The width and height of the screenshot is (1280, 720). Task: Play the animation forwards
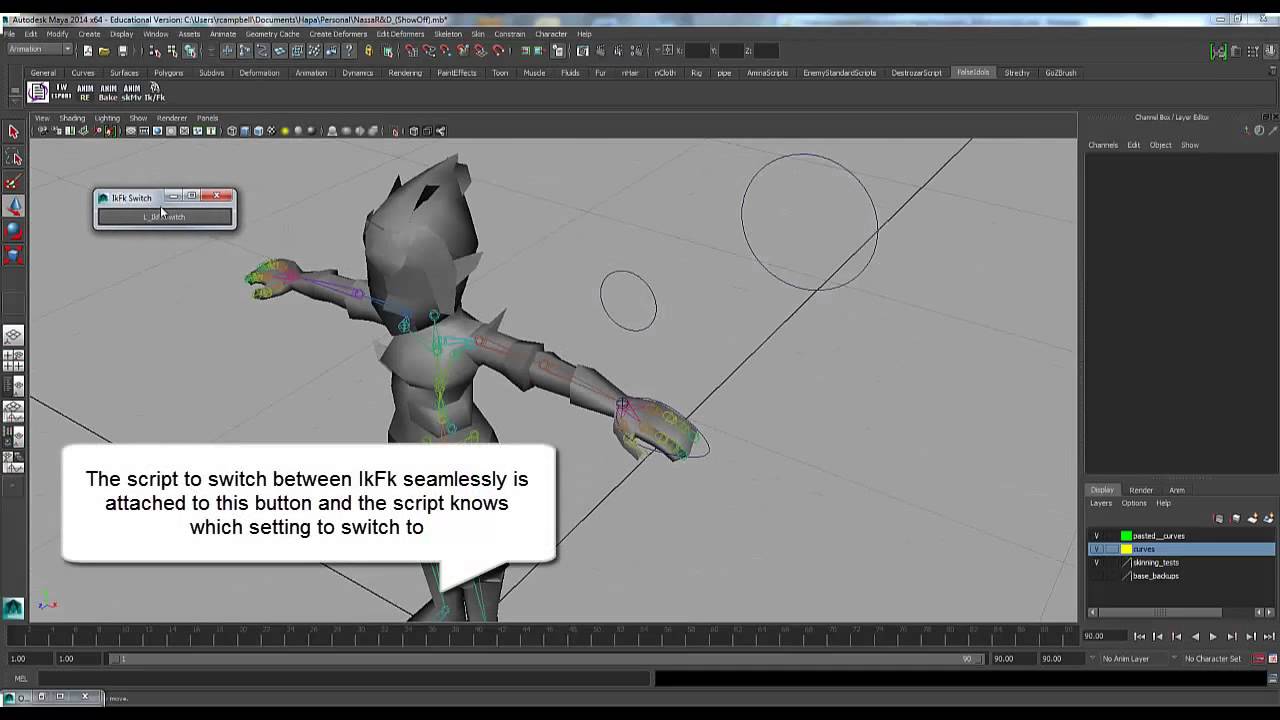tap(1213, 636)
